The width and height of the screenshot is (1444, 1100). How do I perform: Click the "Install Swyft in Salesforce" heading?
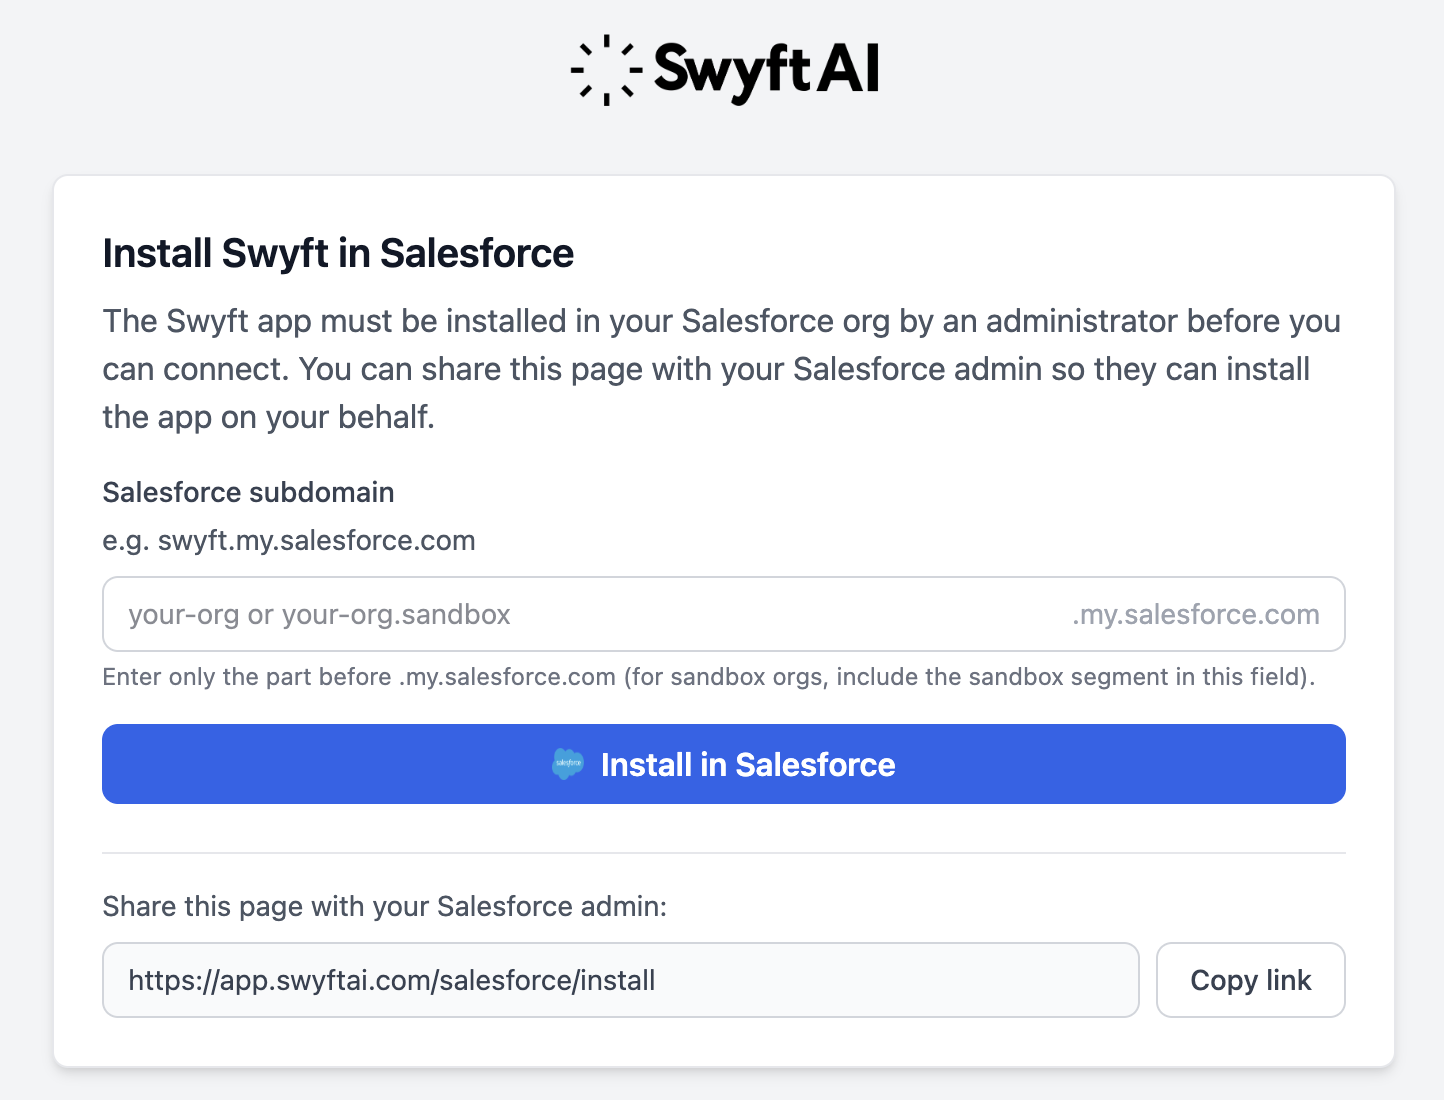pyautogui.click(x=338, y=253)
